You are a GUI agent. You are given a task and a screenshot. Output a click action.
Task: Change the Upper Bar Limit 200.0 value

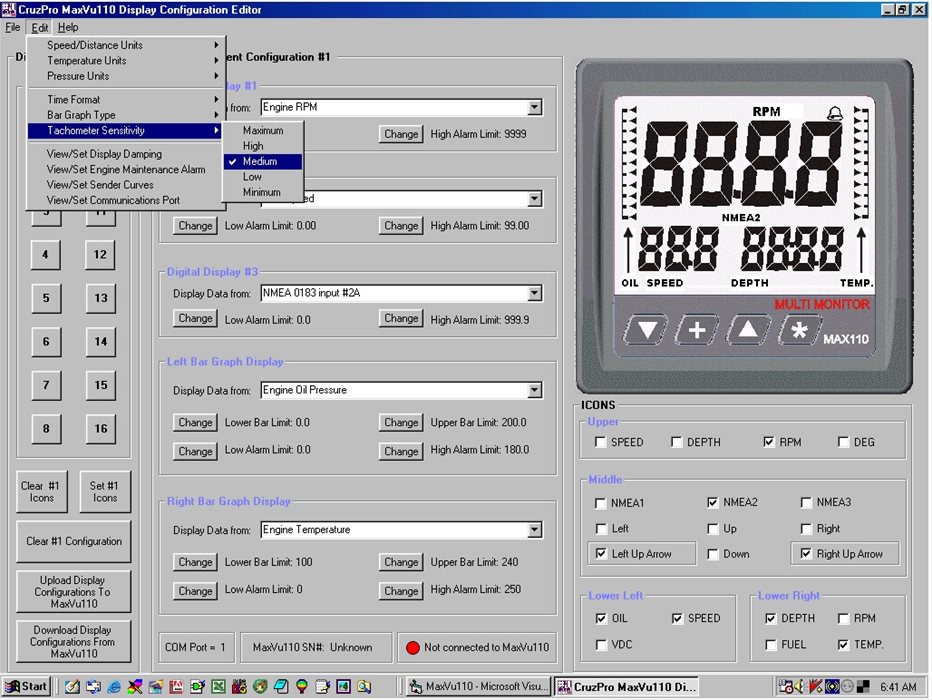coord(401,422)
